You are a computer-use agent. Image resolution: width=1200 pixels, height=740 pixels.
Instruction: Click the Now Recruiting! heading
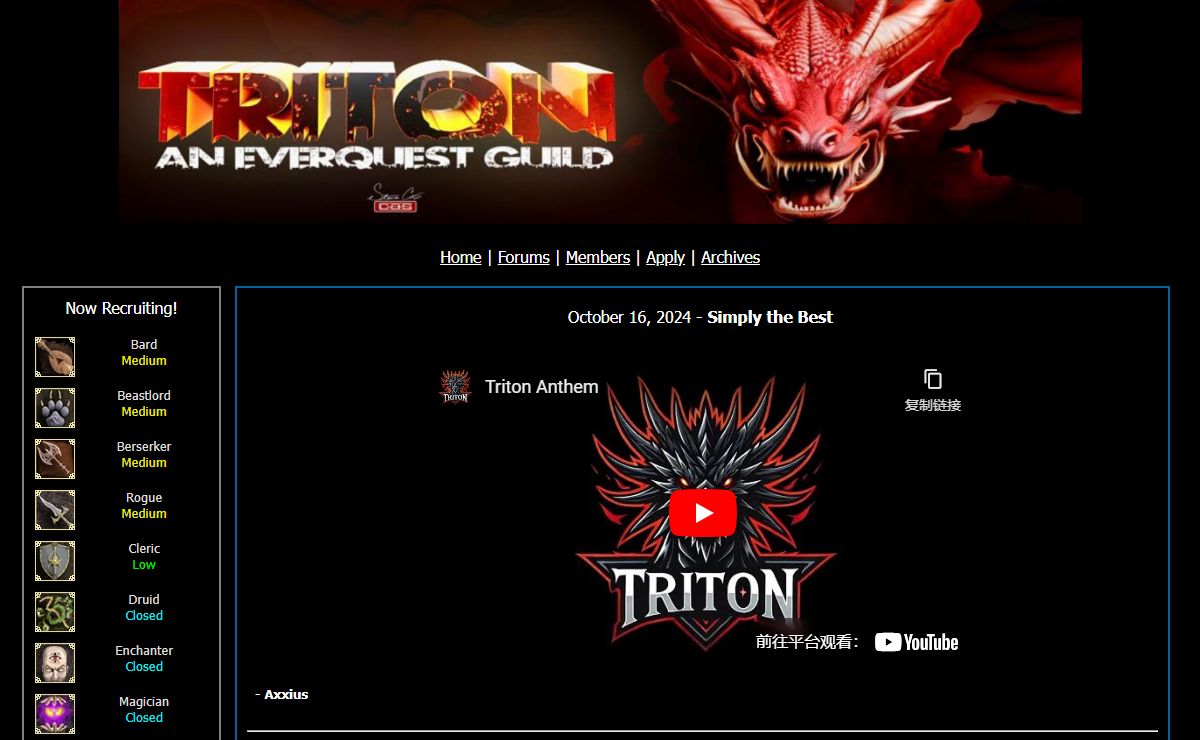coord(121,308)
